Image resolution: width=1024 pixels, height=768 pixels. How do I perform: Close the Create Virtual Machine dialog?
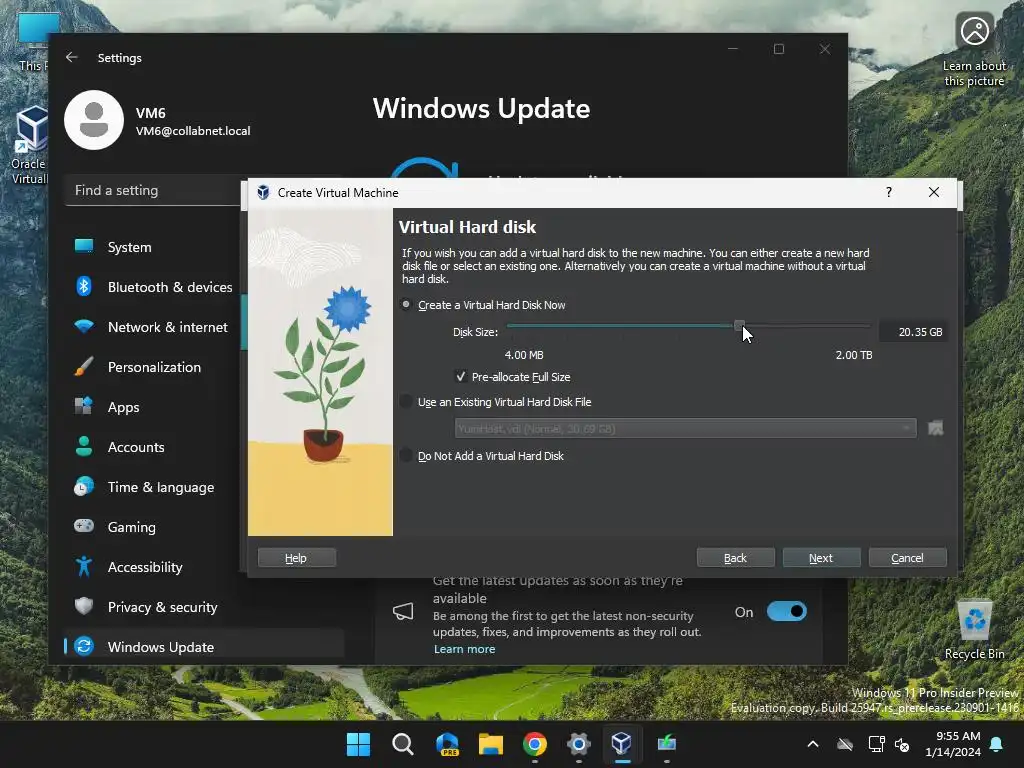(x=934, y=192)
